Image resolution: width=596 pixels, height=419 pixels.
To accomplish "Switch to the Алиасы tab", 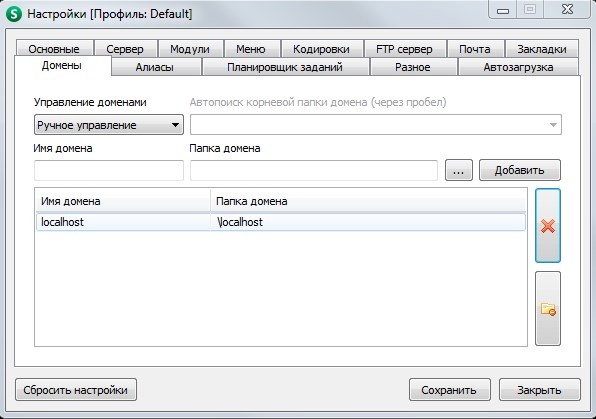I will (x=155, y=67).
